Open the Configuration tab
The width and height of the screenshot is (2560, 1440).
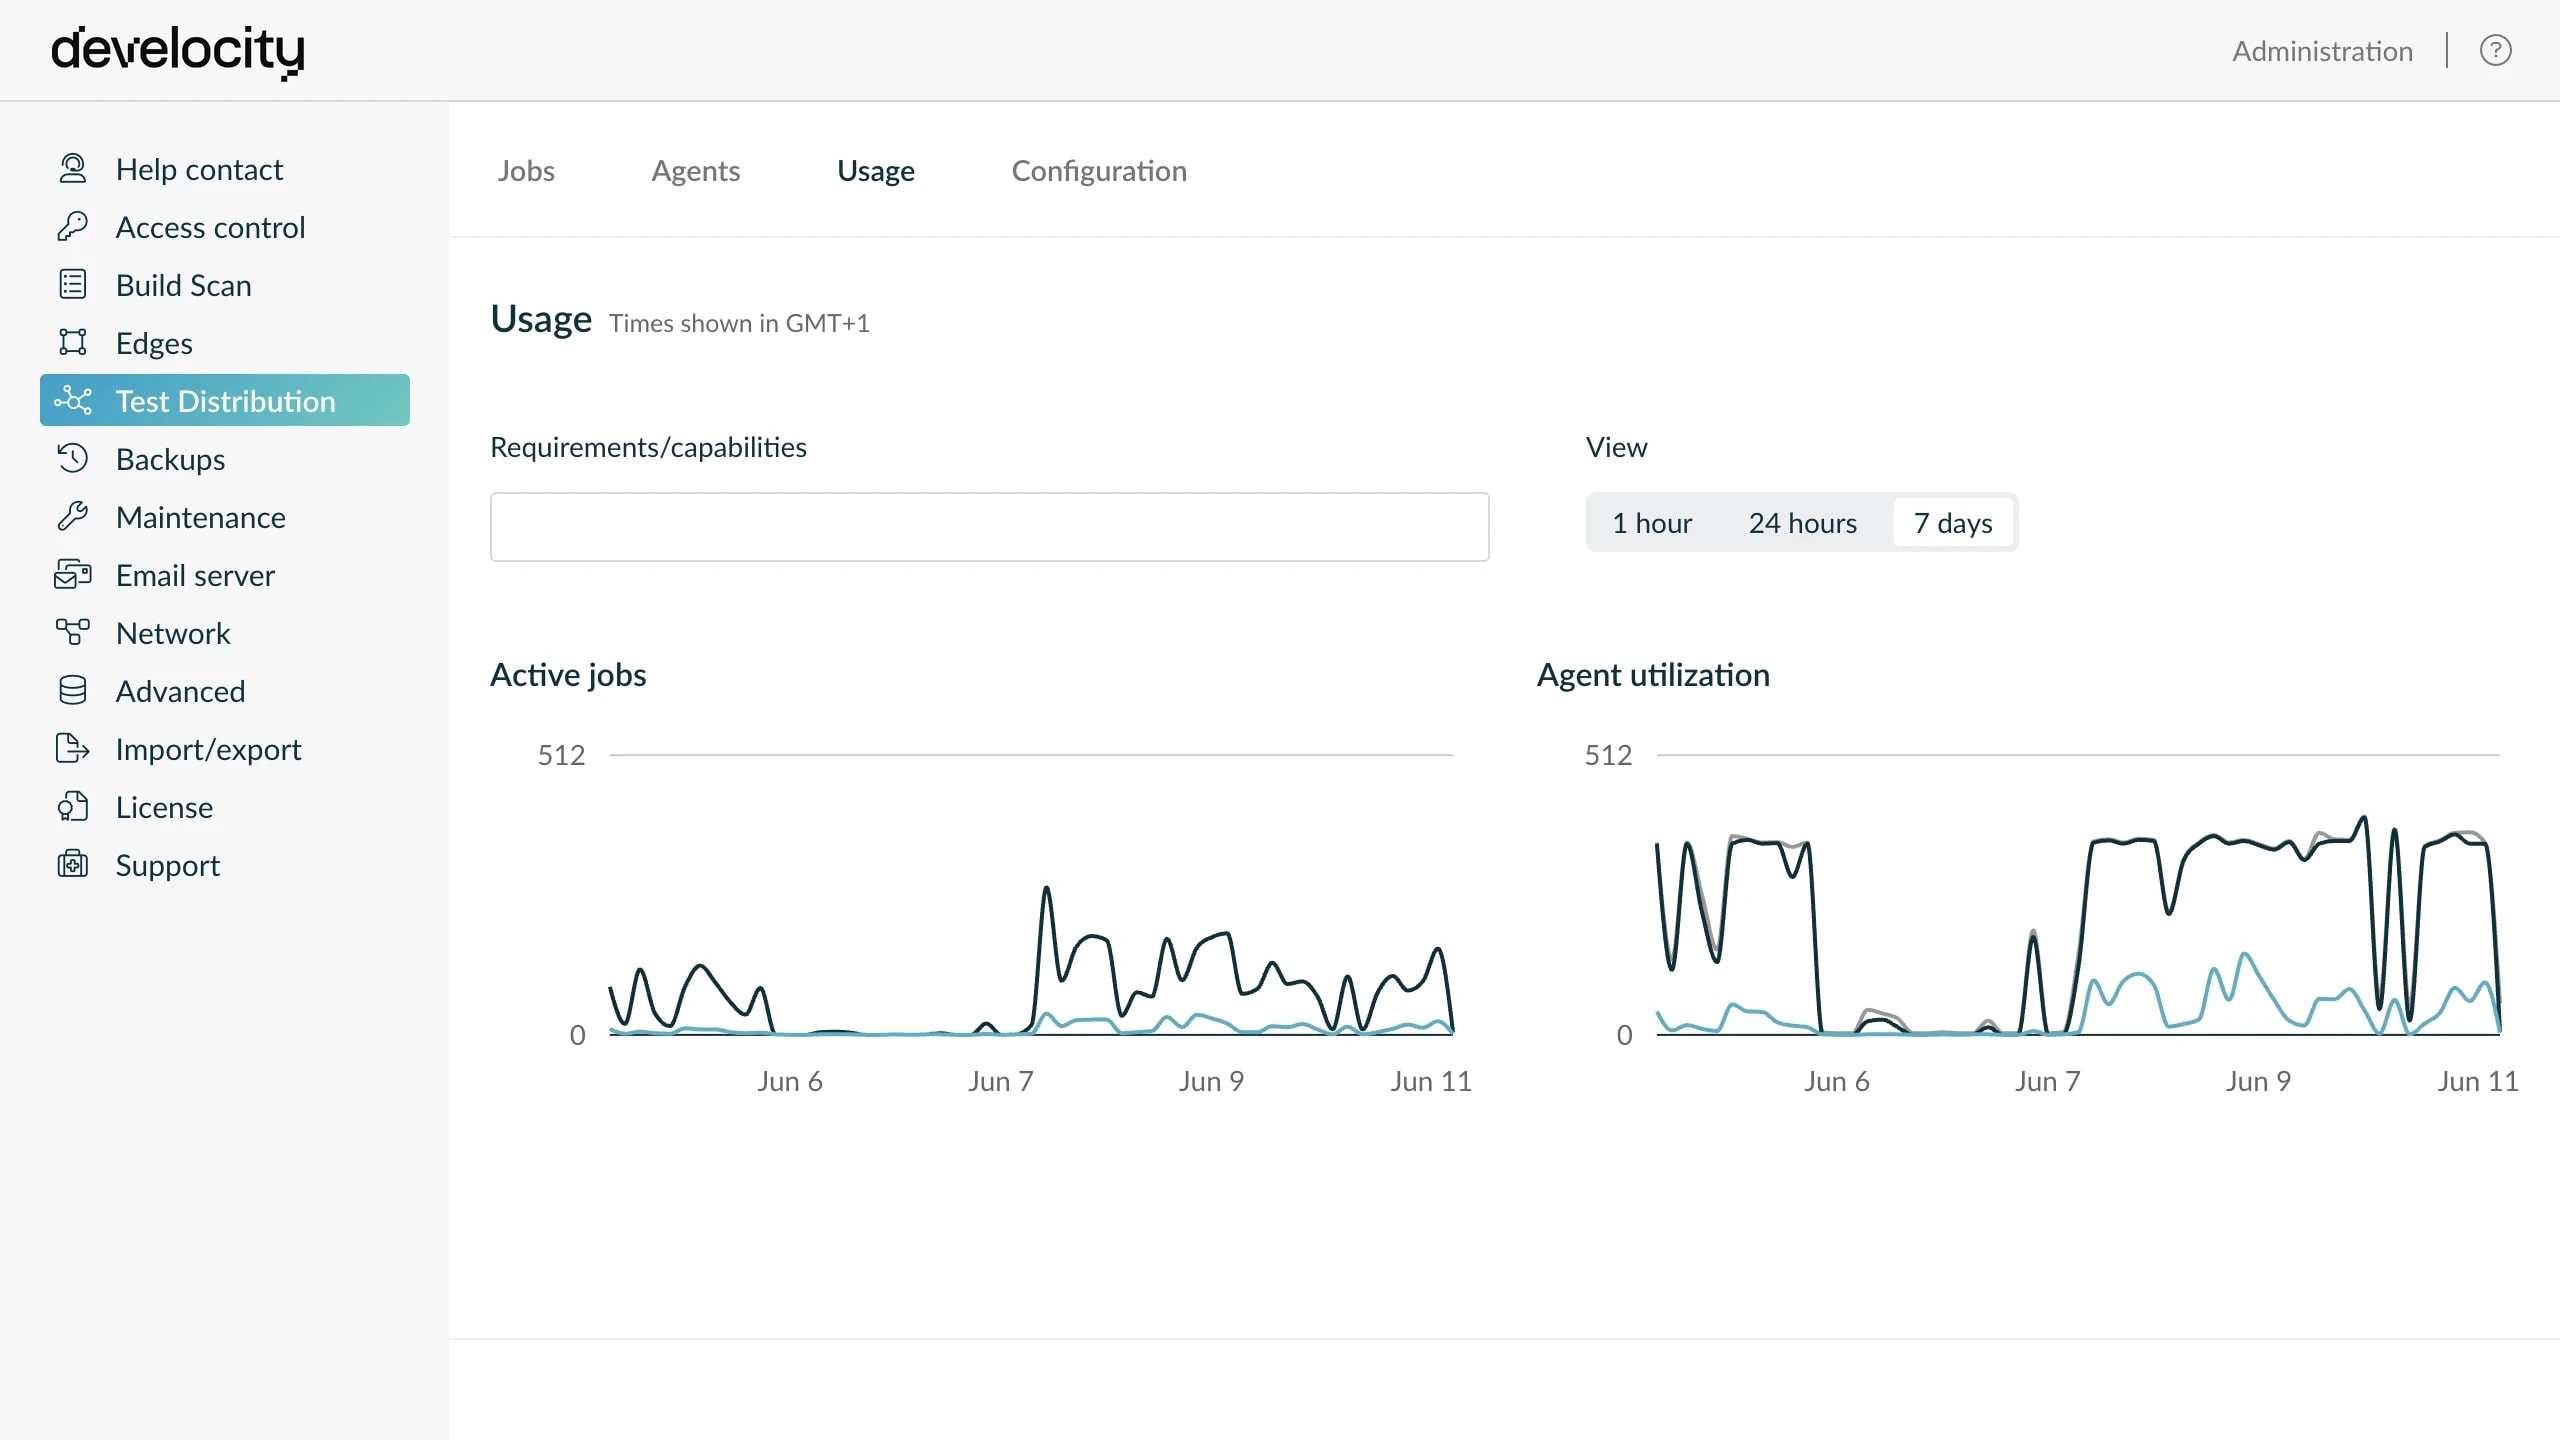[x=1099, y=171]
